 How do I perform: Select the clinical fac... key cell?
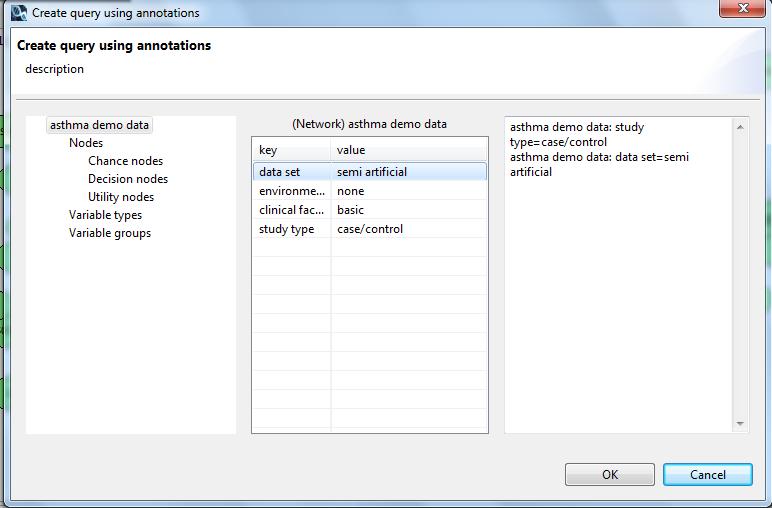click(x=292, y=210)
